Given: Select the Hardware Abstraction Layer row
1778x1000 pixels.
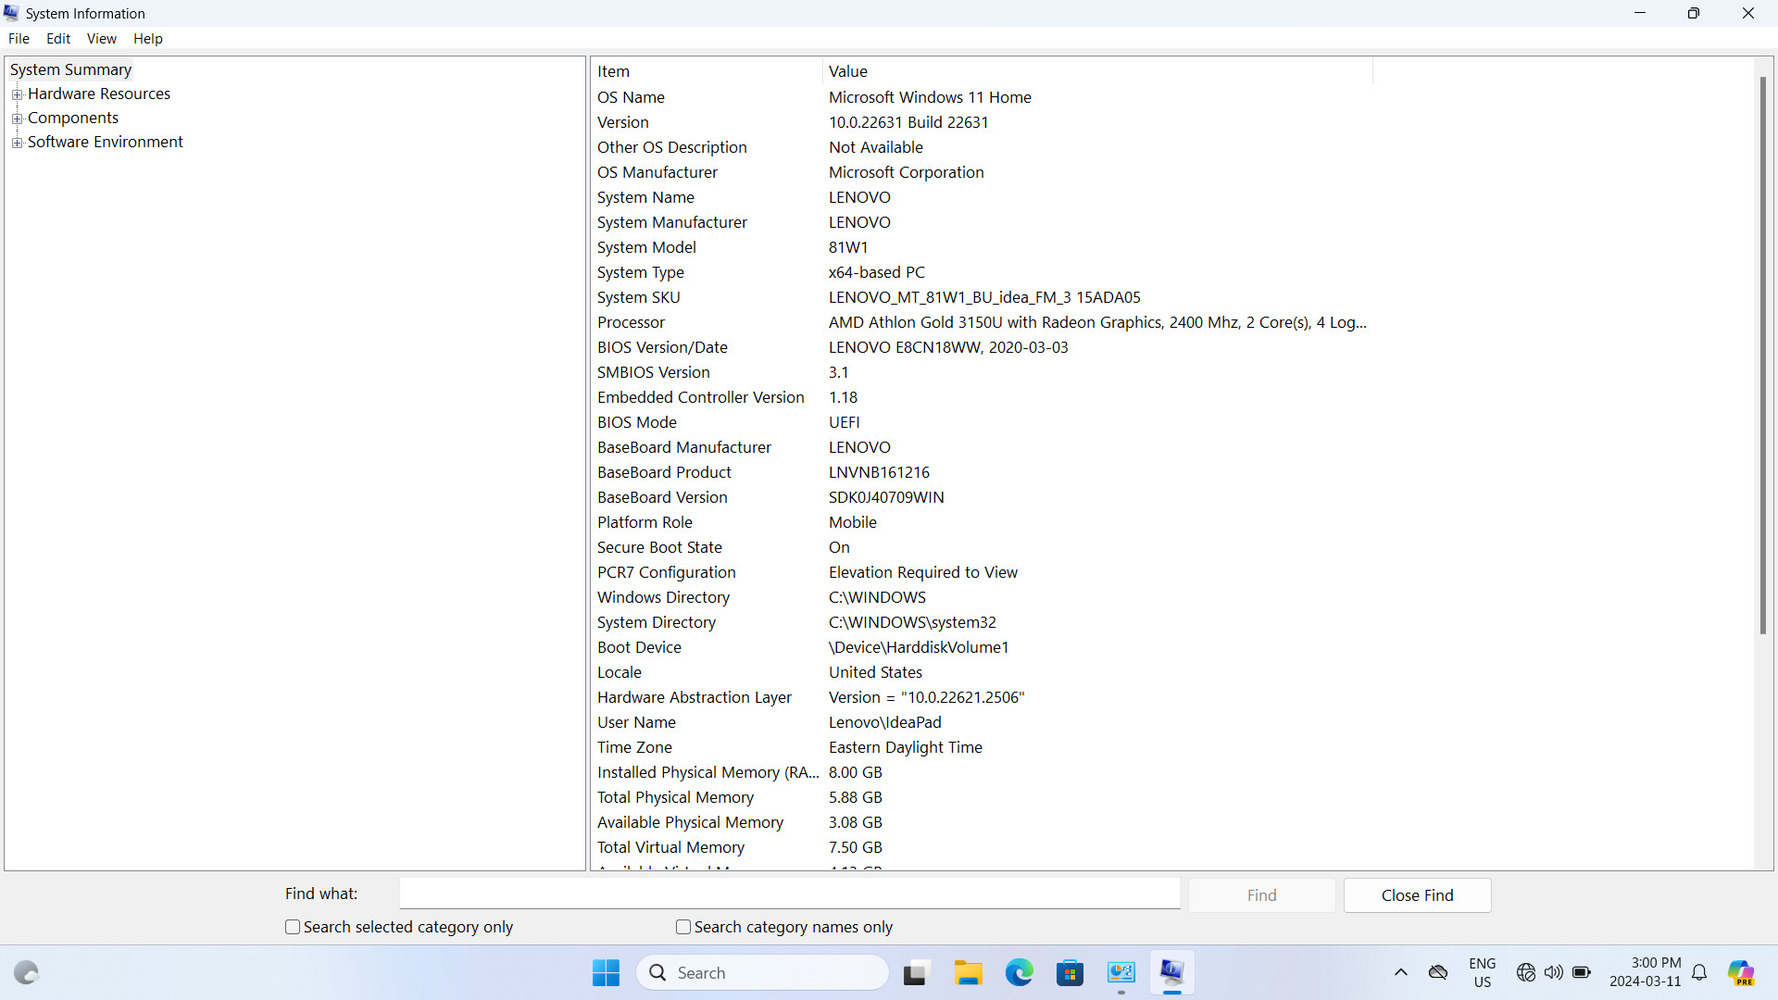Looking at the screenshot, I should pos(982,697).
